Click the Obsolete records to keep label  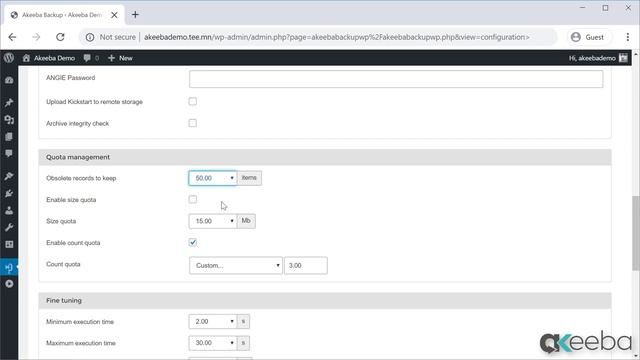point(81,178)
